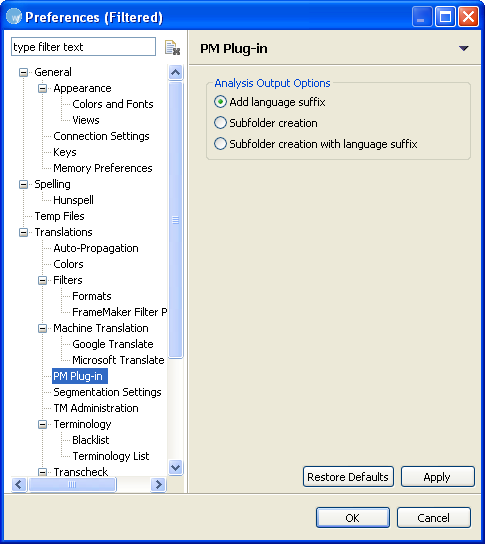This screenshot has width=485, height=544.
Task: Open the PM Plug-in page dropdown arrow
Action: tap(463, 48)
